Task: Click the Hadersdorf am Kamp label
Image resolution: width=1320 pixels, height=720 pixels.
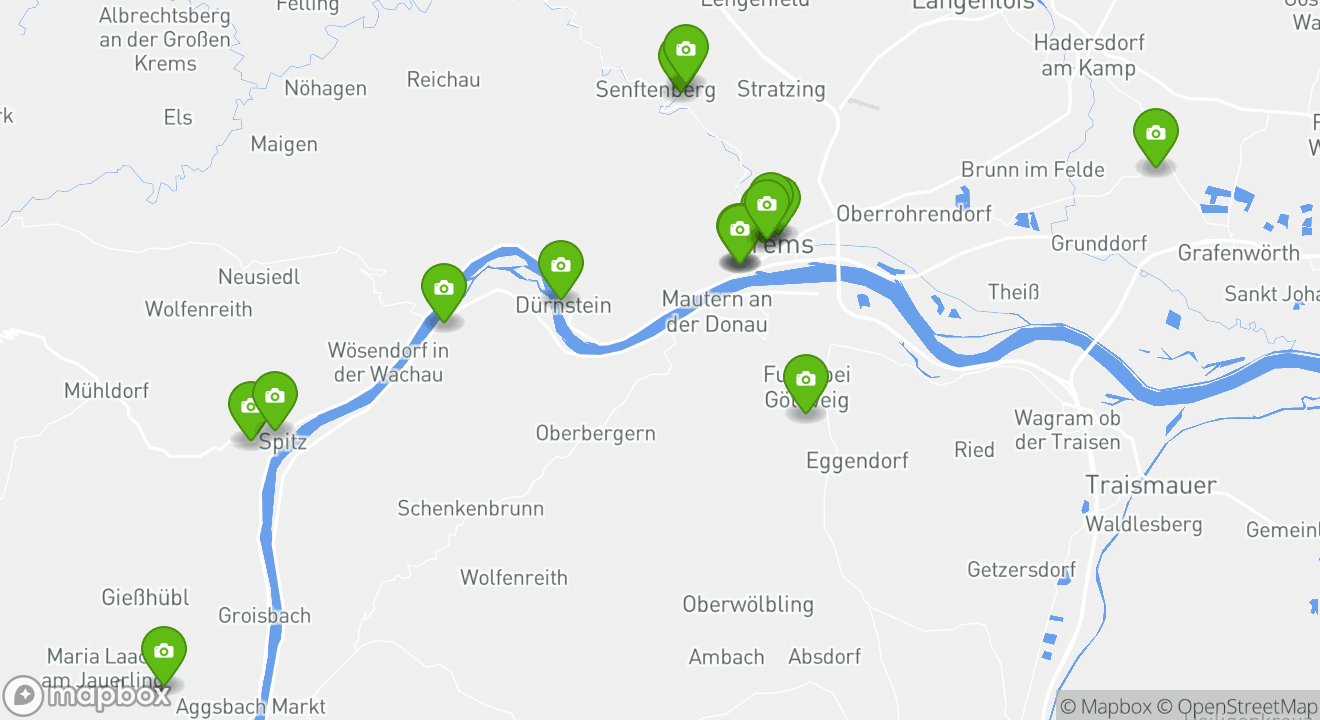Action: (1089, 55)
